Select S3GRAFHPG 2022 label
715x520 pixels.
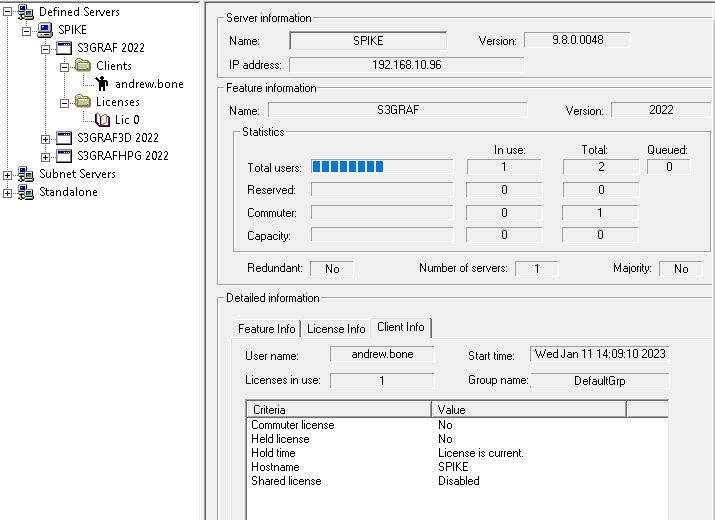[123, 156]
